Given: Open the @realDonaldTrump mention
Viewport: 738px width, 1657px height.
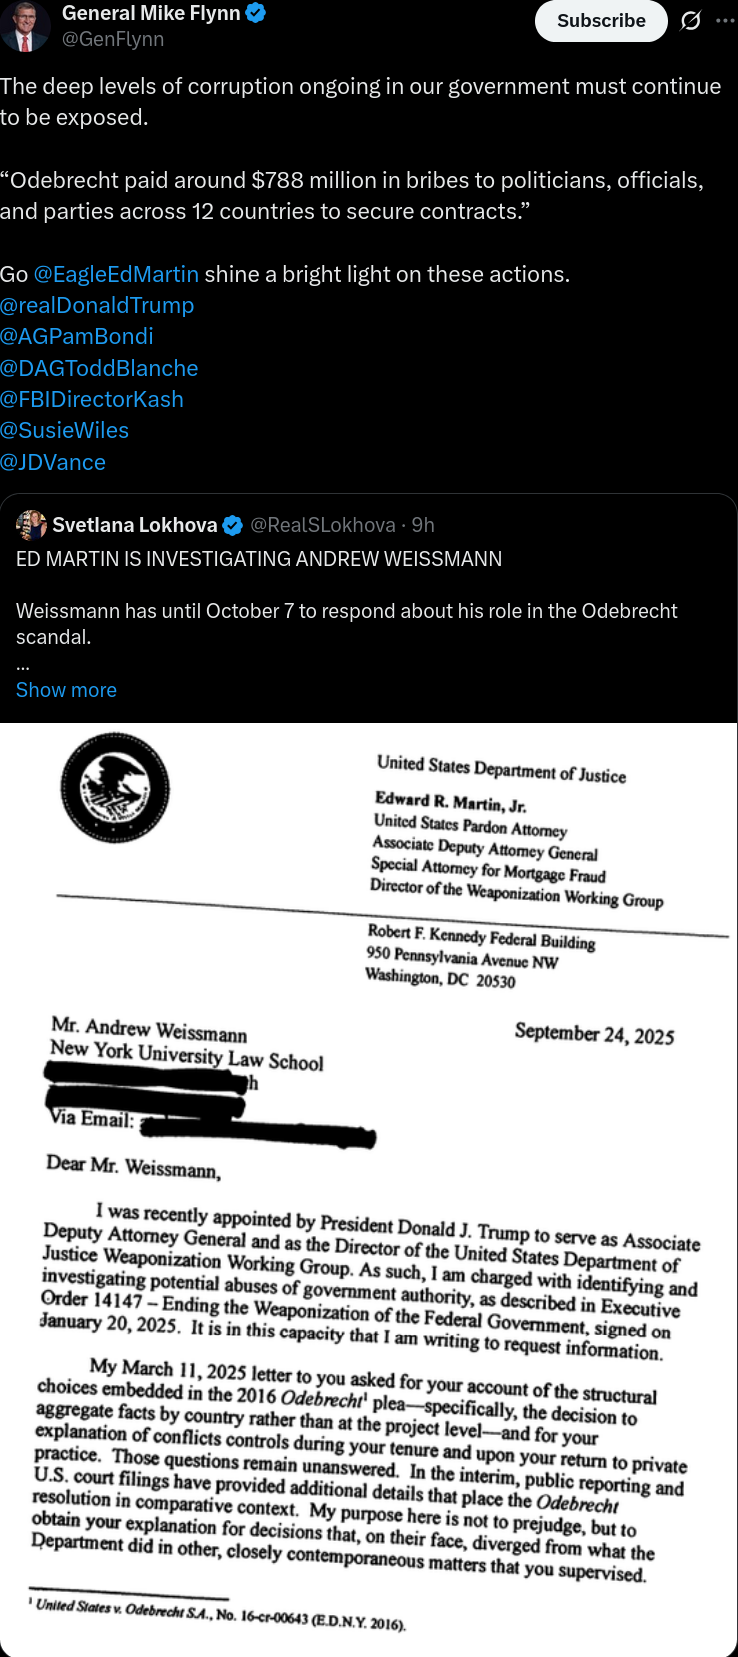Looking at the screenshot, I should coord(97,305).
